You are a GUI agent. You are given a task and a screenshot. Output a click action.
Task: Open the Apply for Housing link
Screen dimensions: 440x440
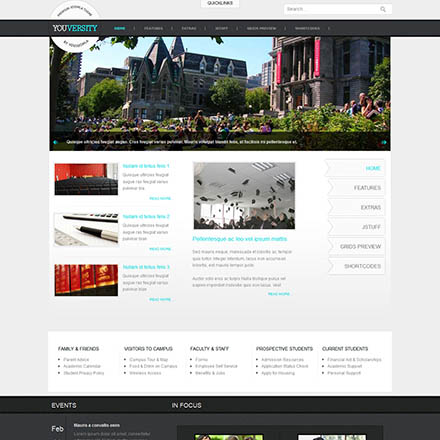pyautogui.click(x=278, y=373)
